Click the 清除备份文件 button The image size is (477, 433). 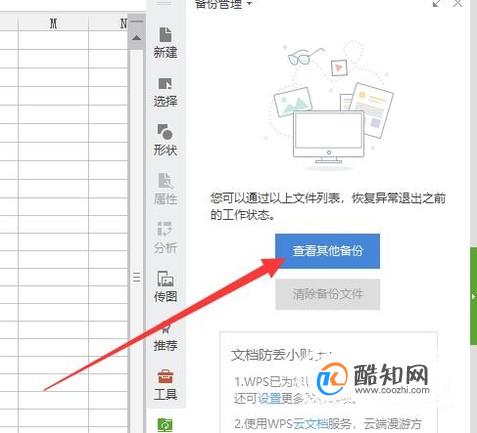point(327,294)
